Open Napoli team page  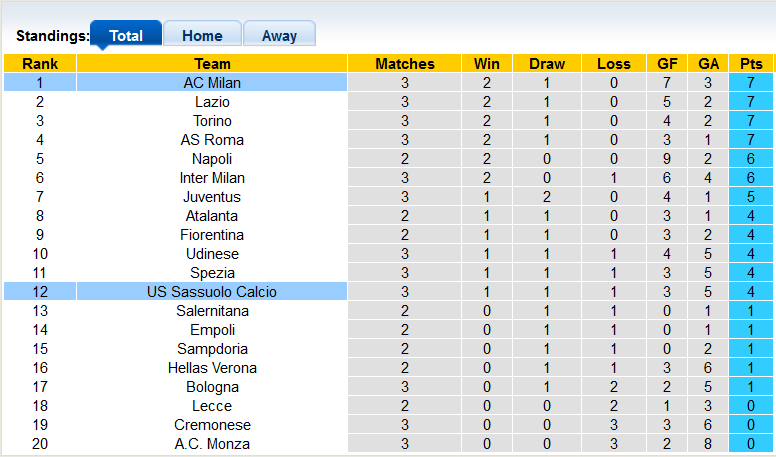[x=212, y=159]
